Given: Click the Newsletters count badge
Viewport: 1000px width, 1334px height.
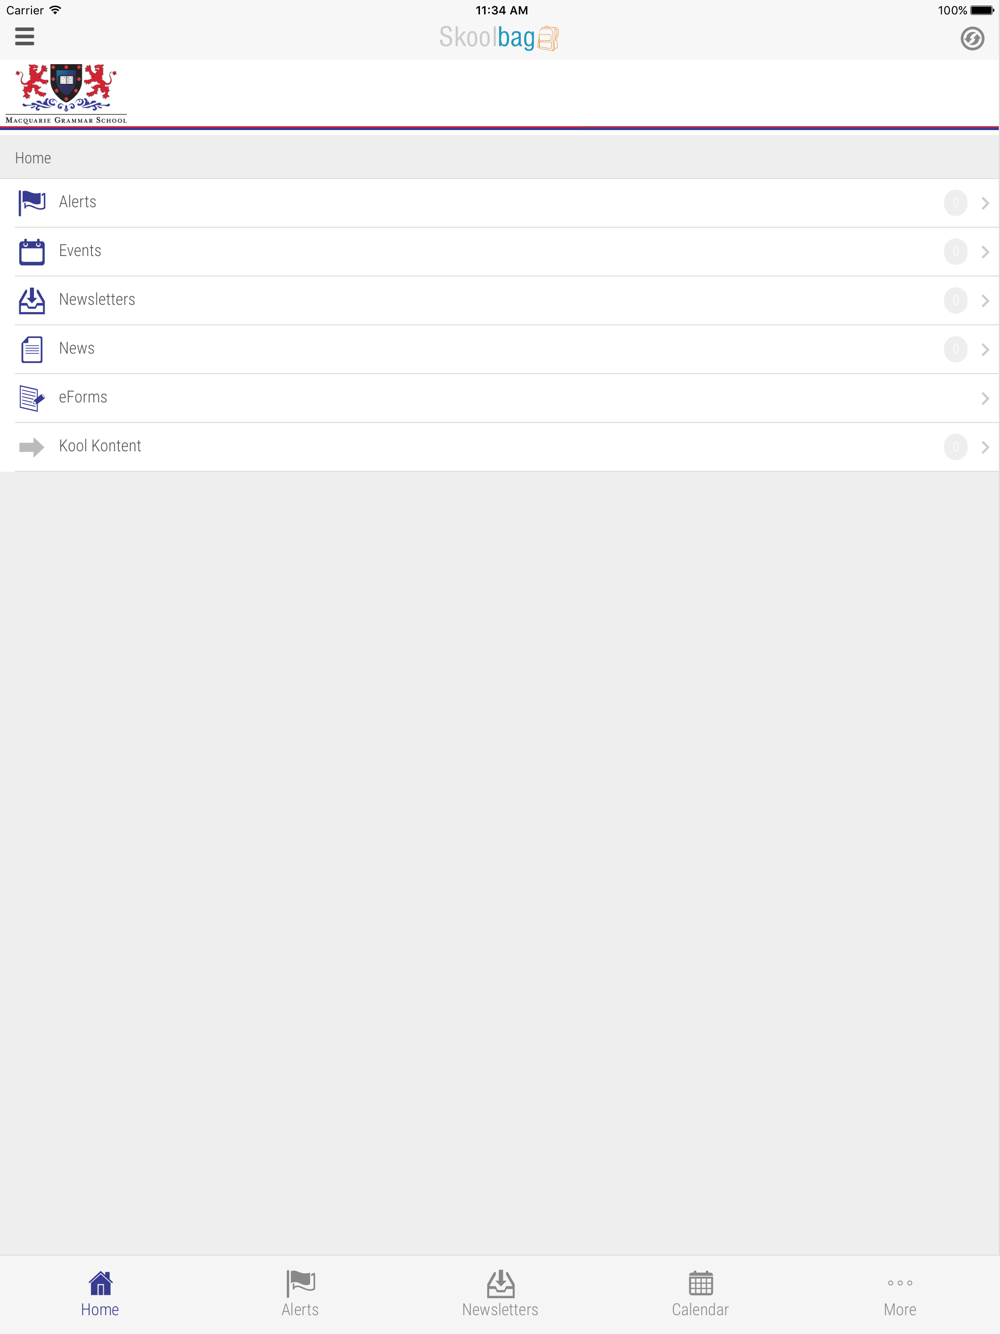Looking at the screenshot, I should 955,300.
